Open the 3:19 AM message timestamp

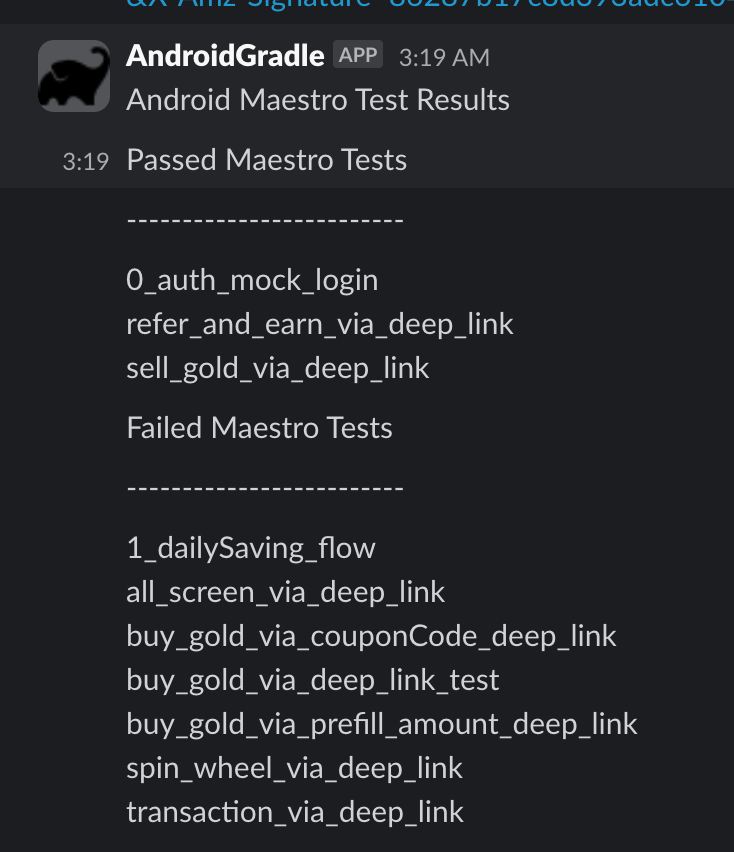444,58
